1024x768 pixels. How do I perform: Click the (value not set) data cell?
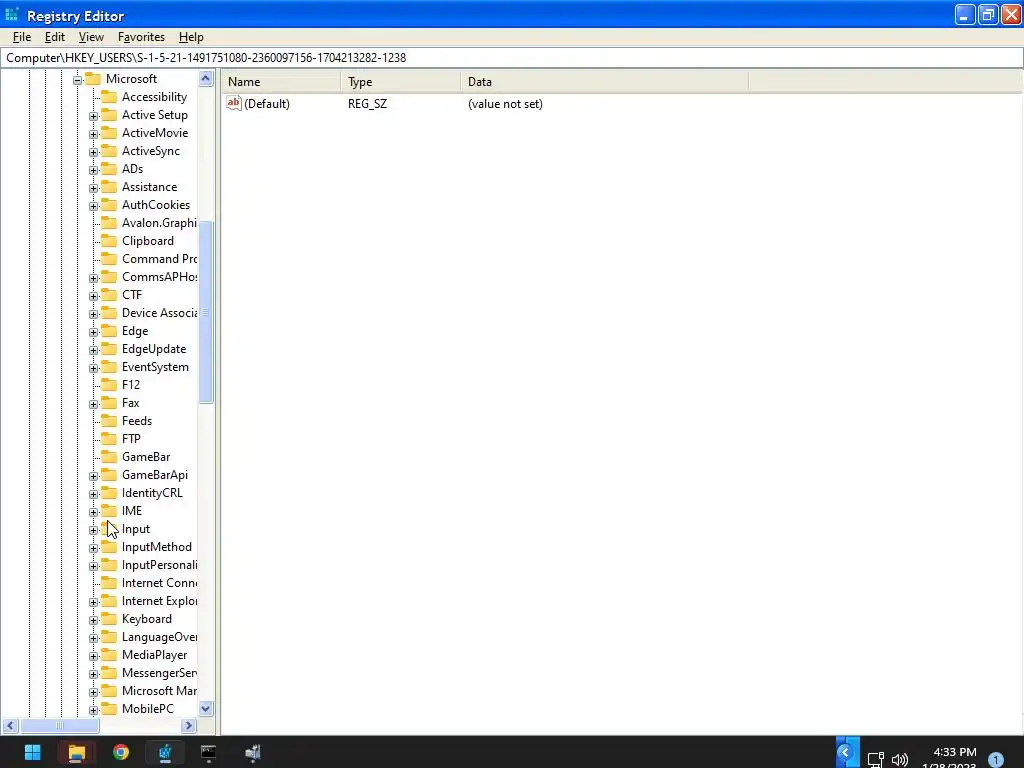(x=505, y=104)
